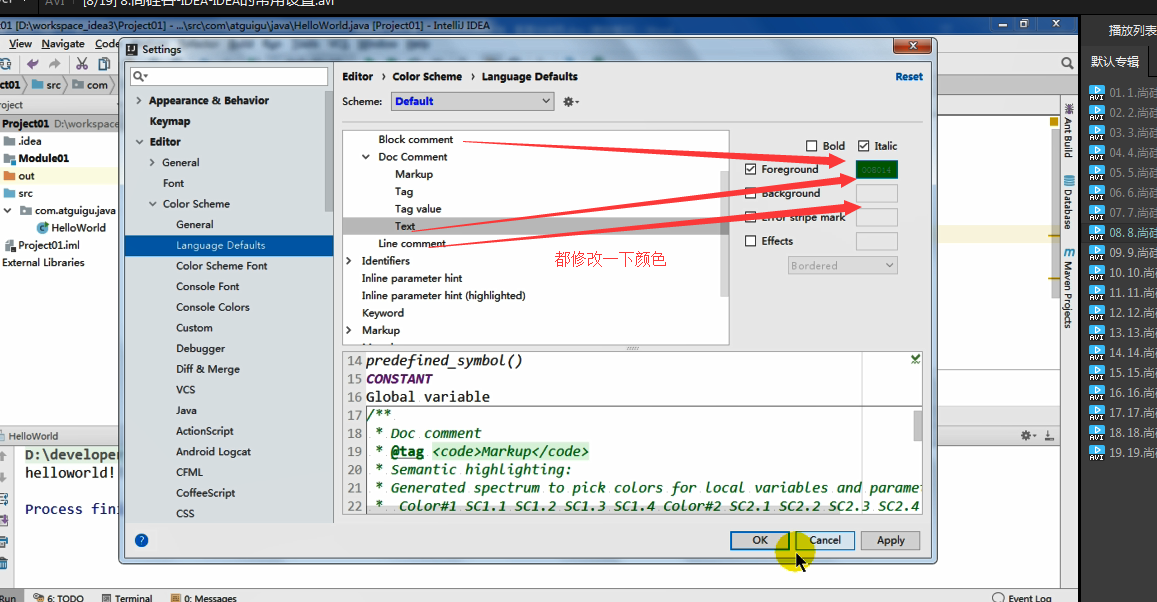Click the Effects color swatch
Viewport: 1157px width, 602px height.
(877, 241)
